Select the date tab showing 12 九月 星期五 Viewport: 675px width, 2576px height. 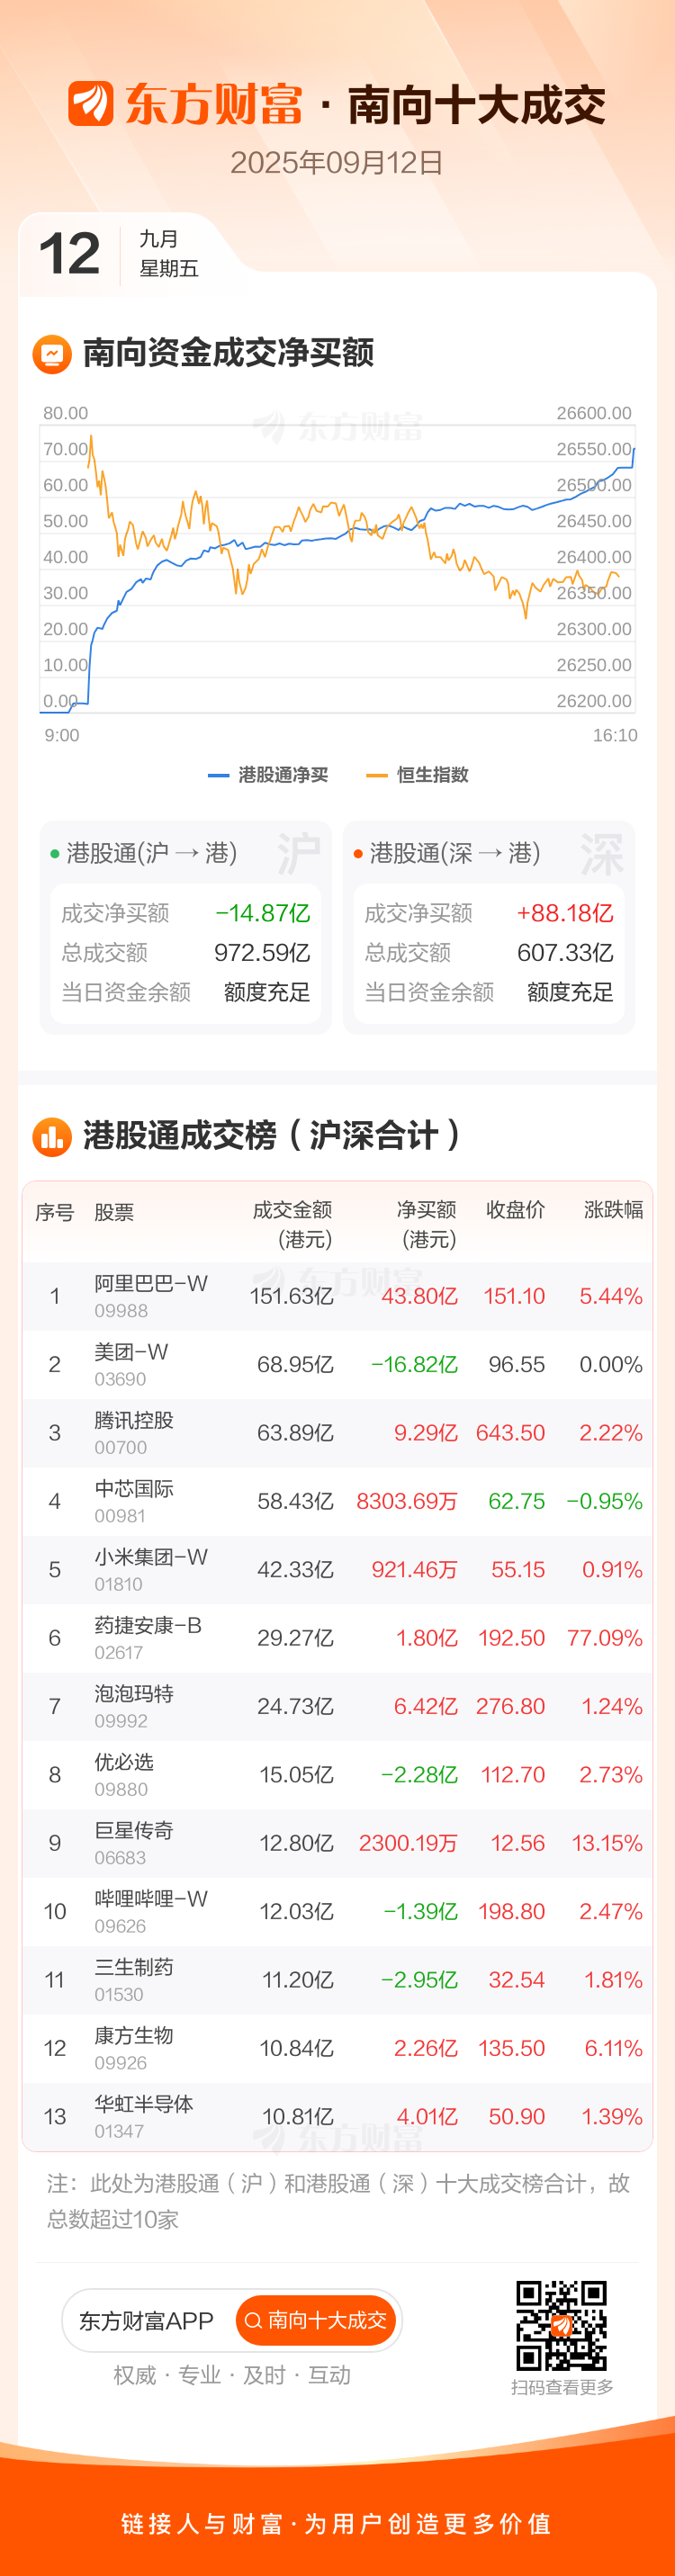[118, 255]
